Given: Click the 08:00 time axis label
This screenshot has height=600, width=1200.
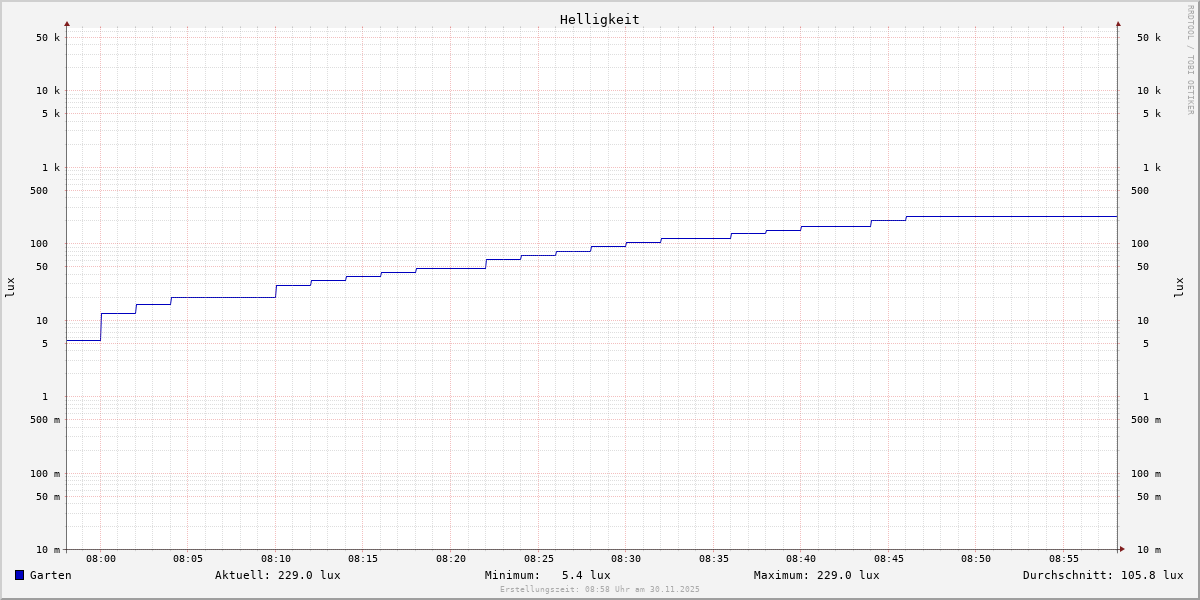Looking at the screenshot, I should 101,559.
